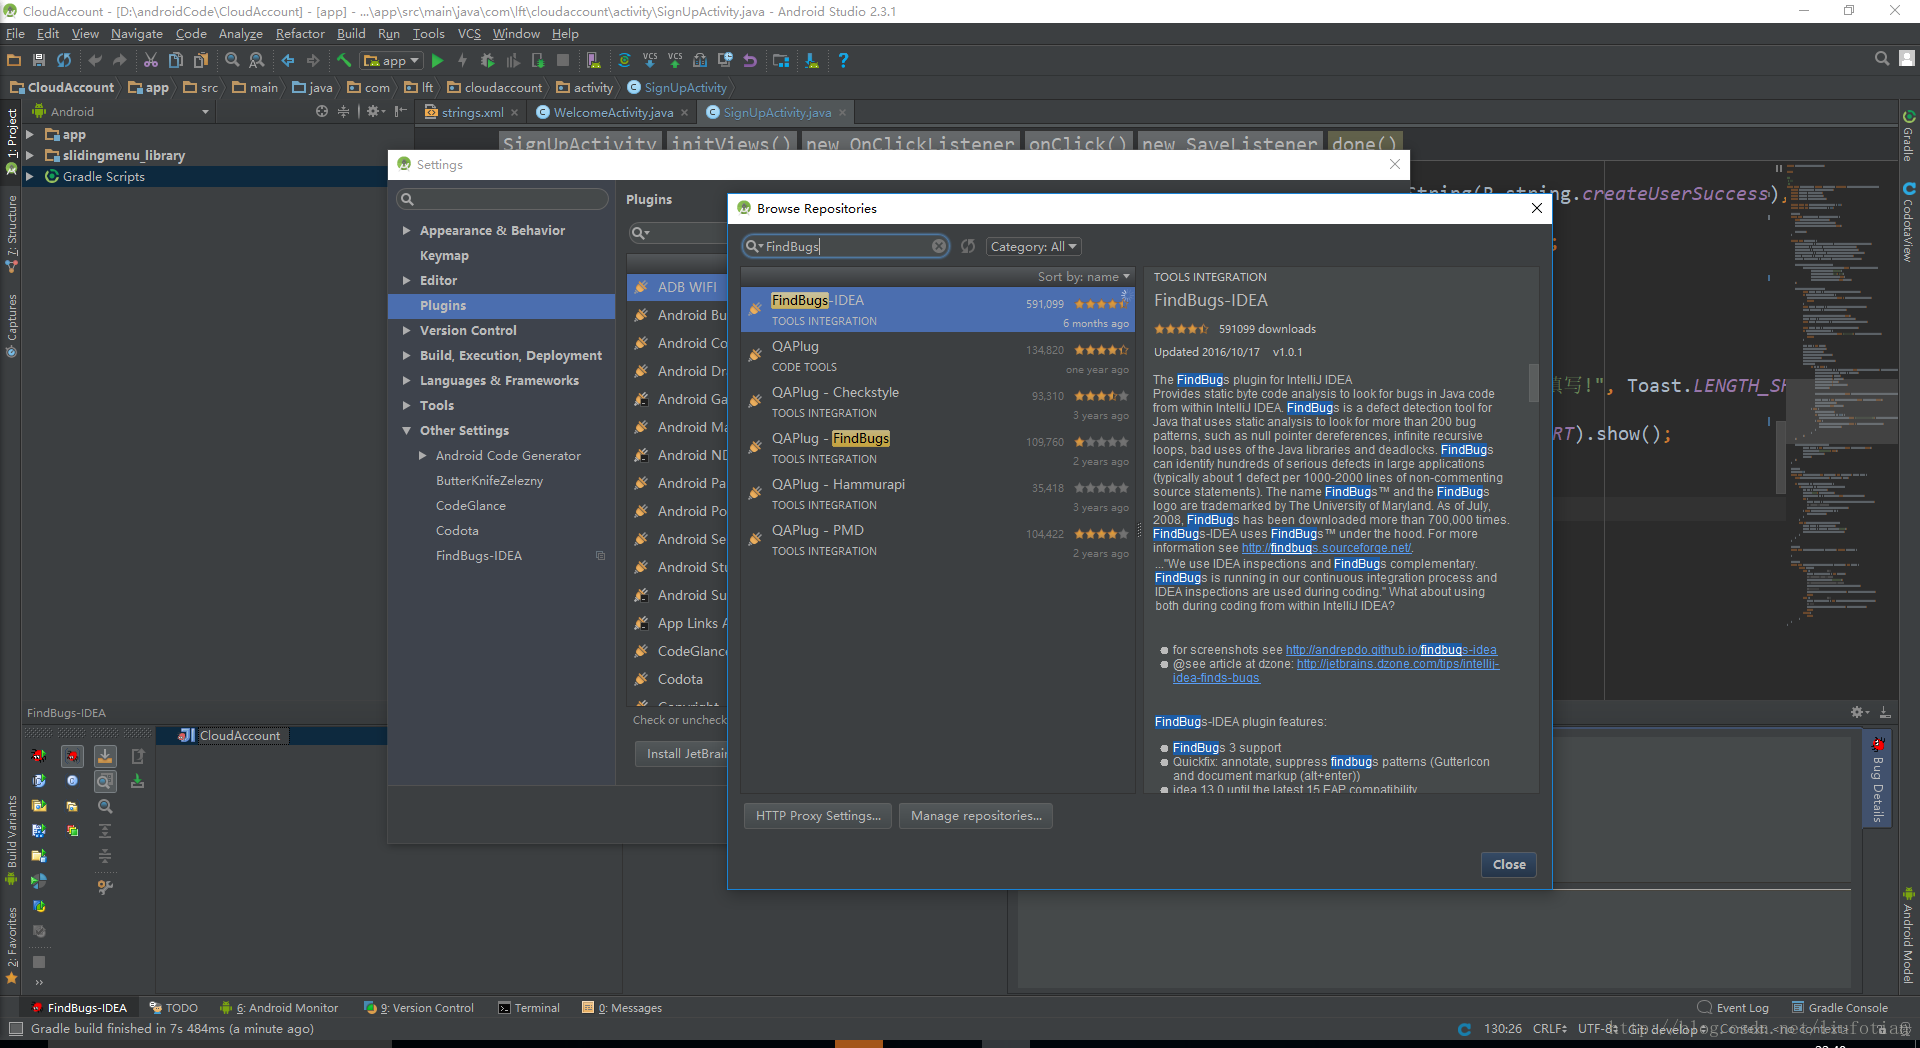Click the Manage repositories button
The image size is (1920, 1048).
click(x=976, y=816)
